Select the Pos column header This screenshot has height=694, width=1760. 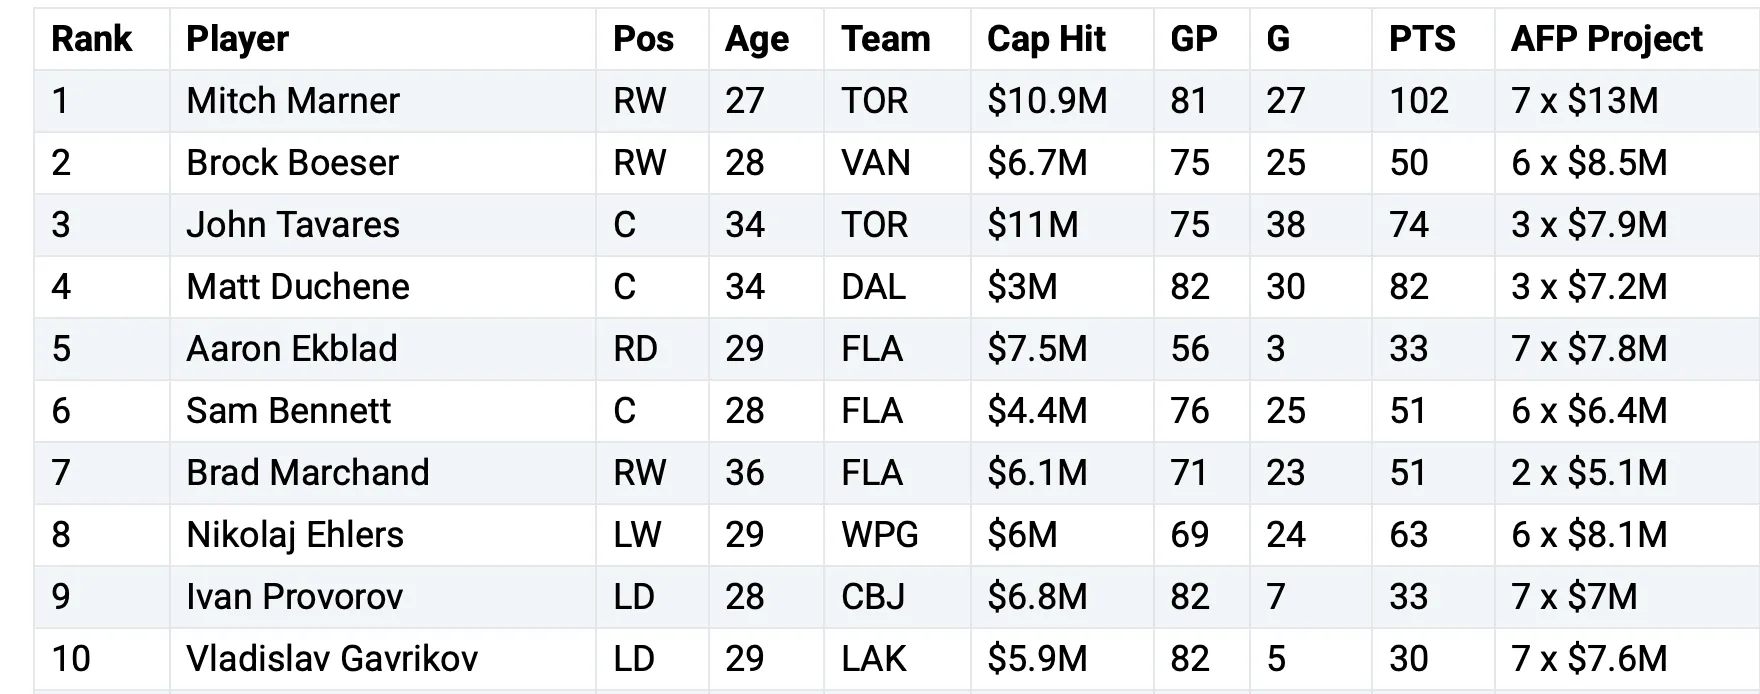tap(643, 39)
